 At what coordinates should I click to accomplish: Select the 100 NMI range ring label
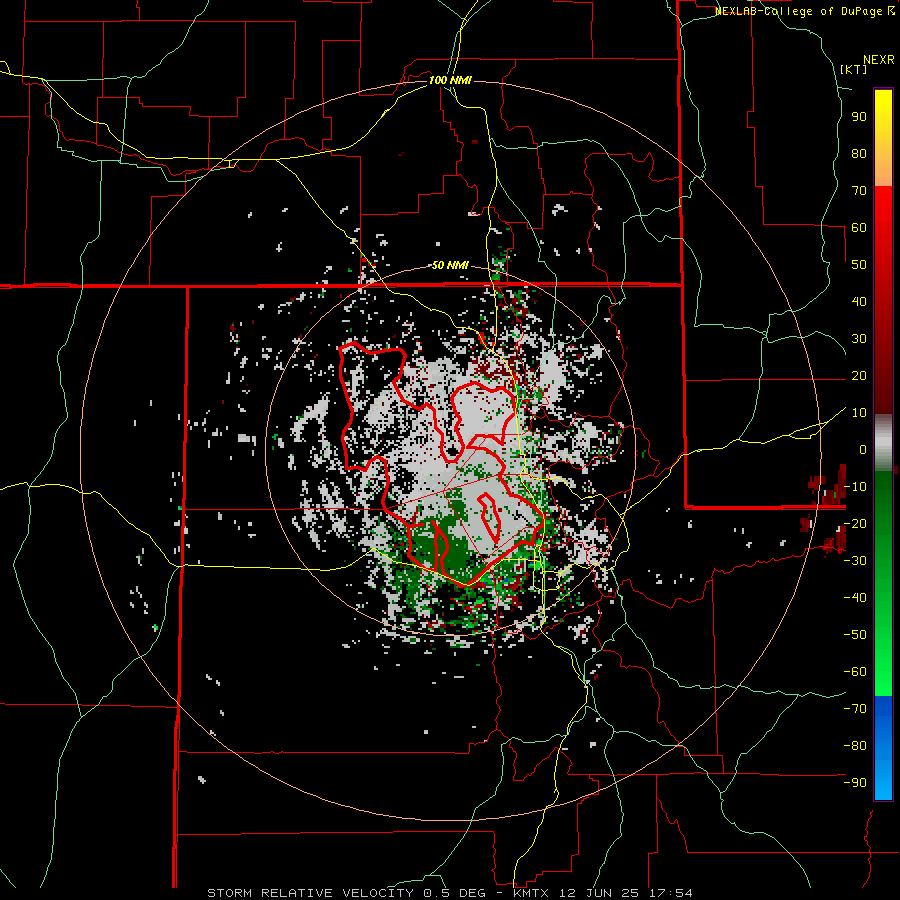coord(450,80)
